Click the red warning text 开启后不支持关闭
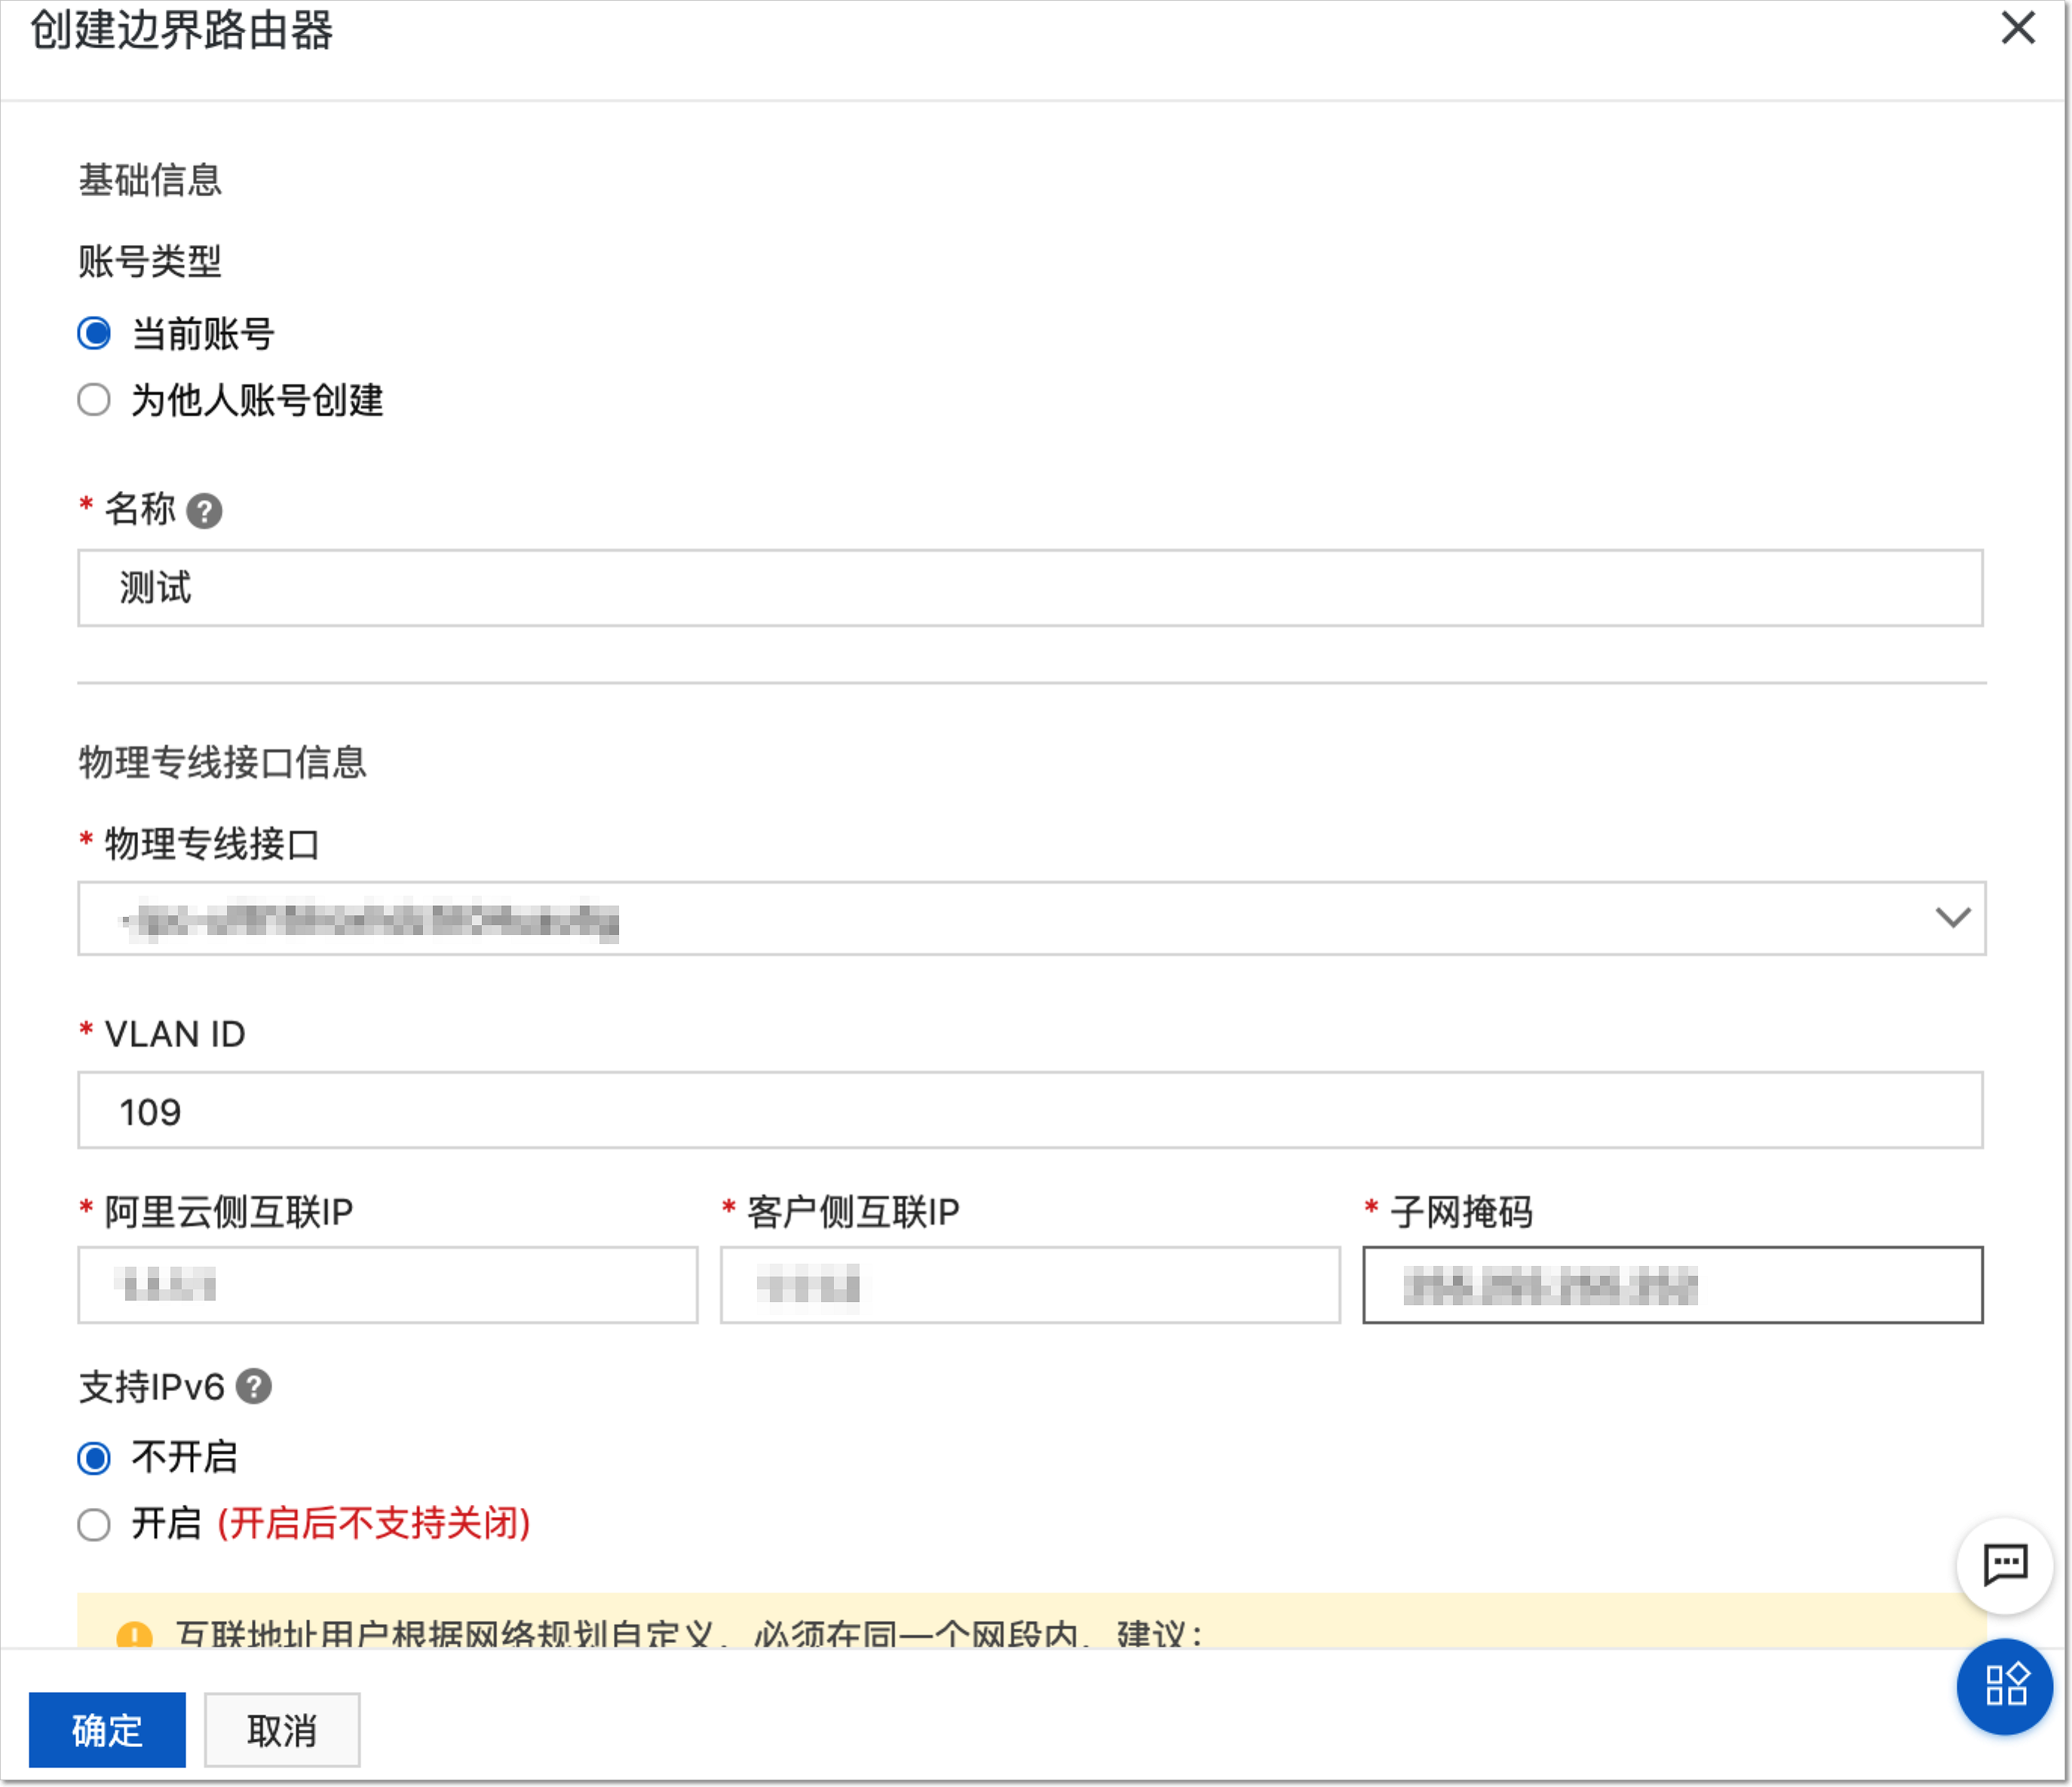2072x1787 pixels. pos(374,1524)
